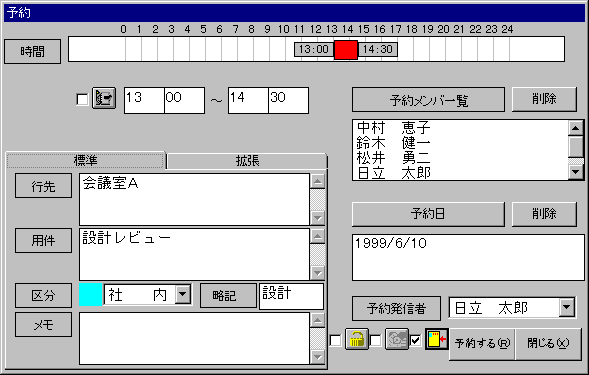Switch to the 拡張 tab
Viewport: 589px width, 375px height.
click(x=247, y=161)
